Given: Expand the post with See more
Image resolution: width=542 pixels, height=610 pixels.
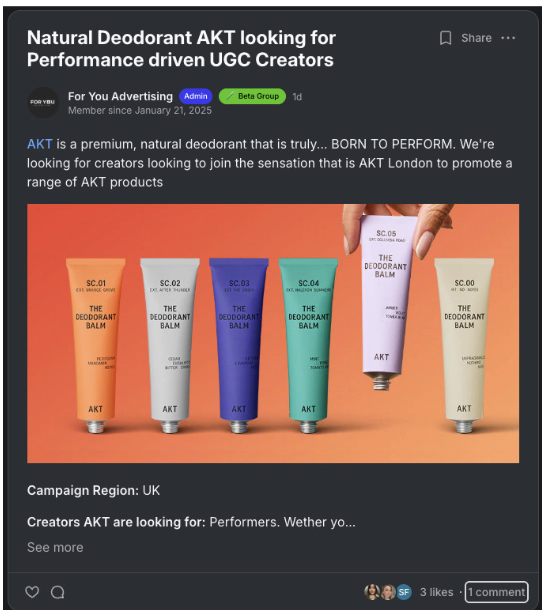Looking at the screenshot, I should click(55, 547).
